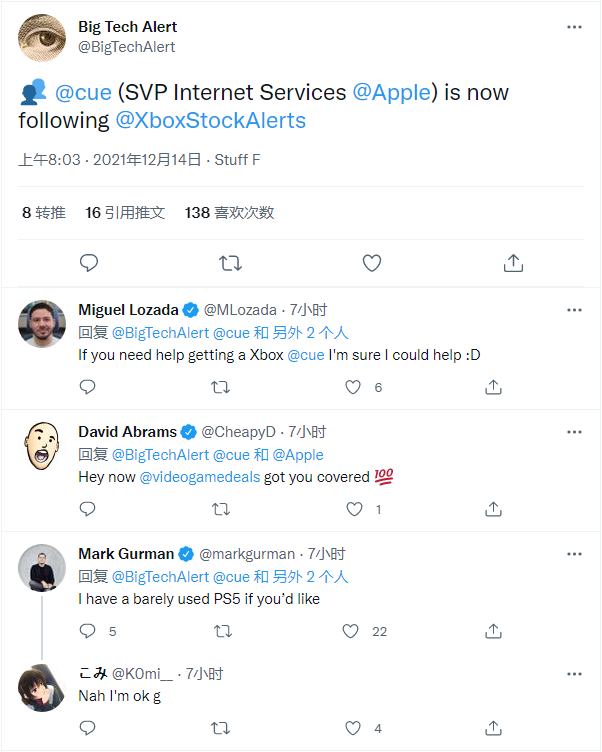Open Mark Gurman's profile avatar
Image resolution: width=602 pixels, height=752 pixels.
tap(42, 569)
